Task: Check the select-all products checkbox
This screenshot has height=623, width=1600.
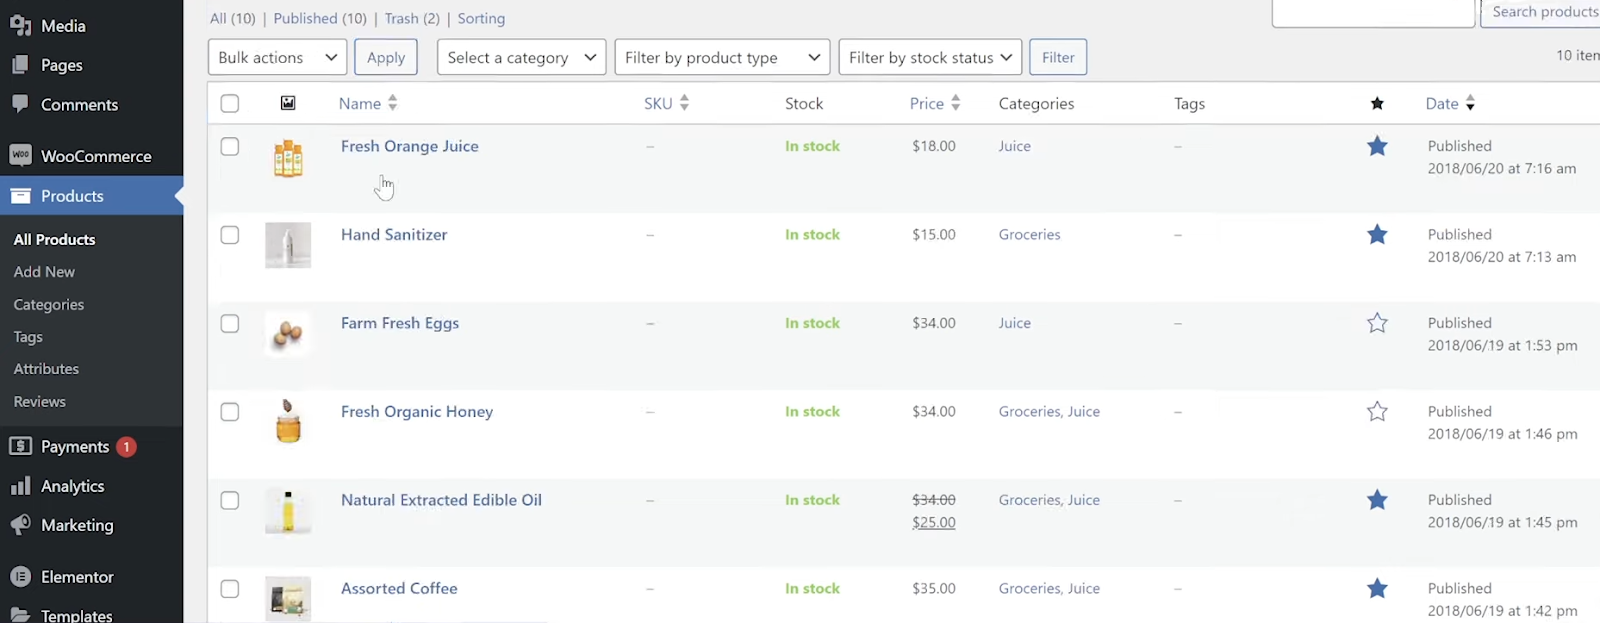Action: coord(230,103)
